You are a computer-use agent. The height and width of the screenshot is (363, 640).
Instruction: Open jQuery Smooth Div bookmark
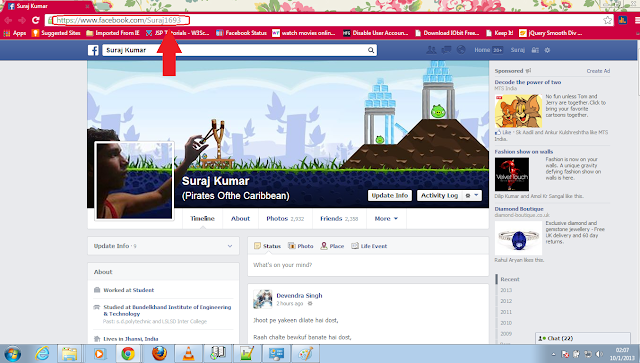550,33
